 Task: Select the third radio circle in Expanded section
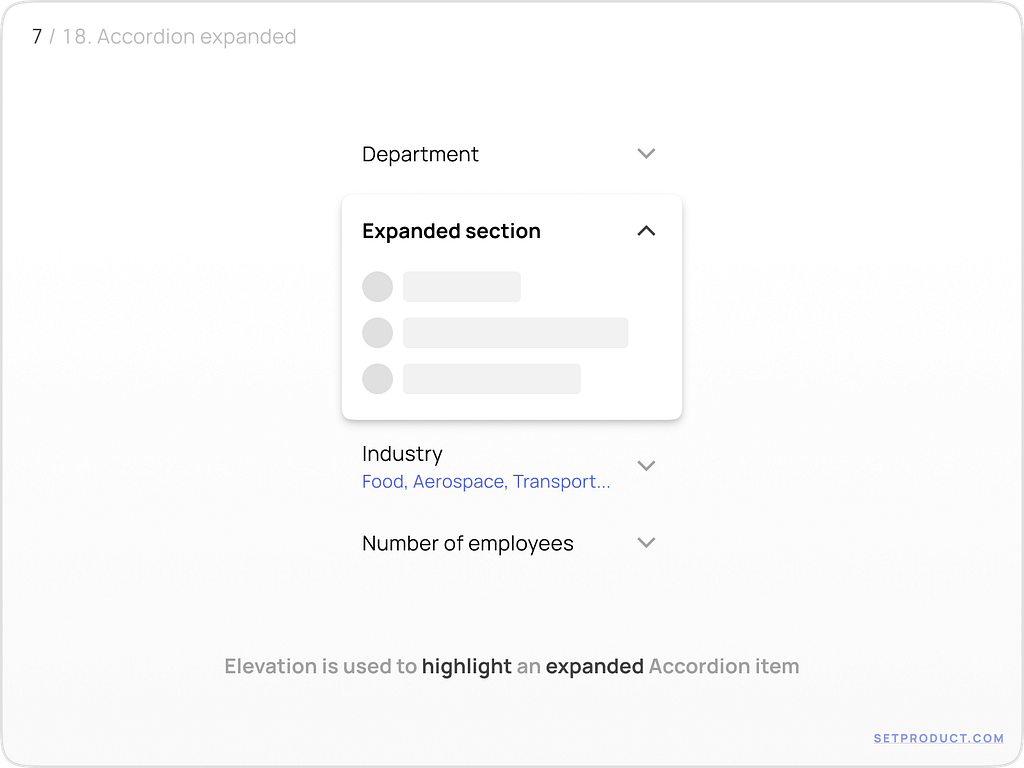click(x=377, y=379)
